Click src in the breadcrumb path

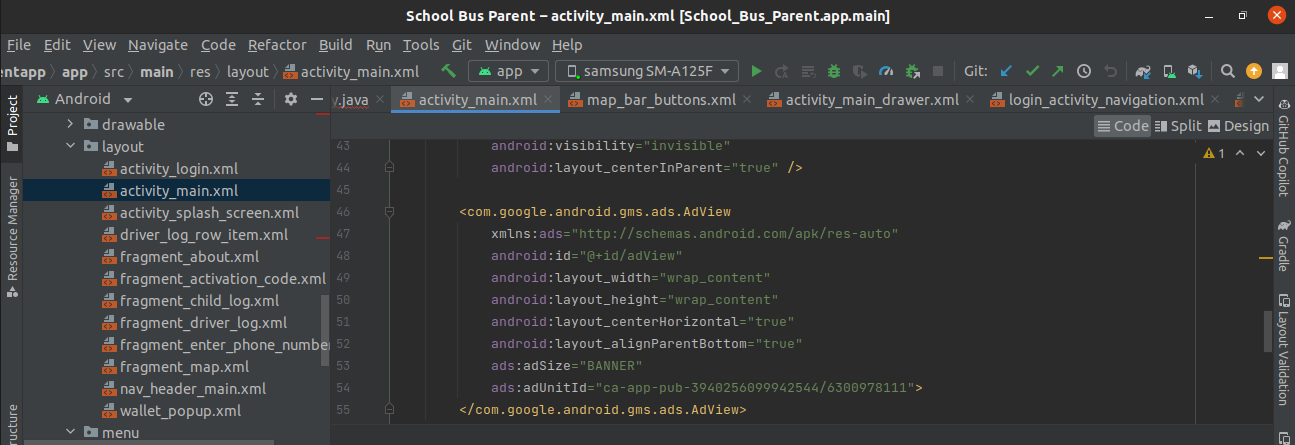(x=114, y=72)
